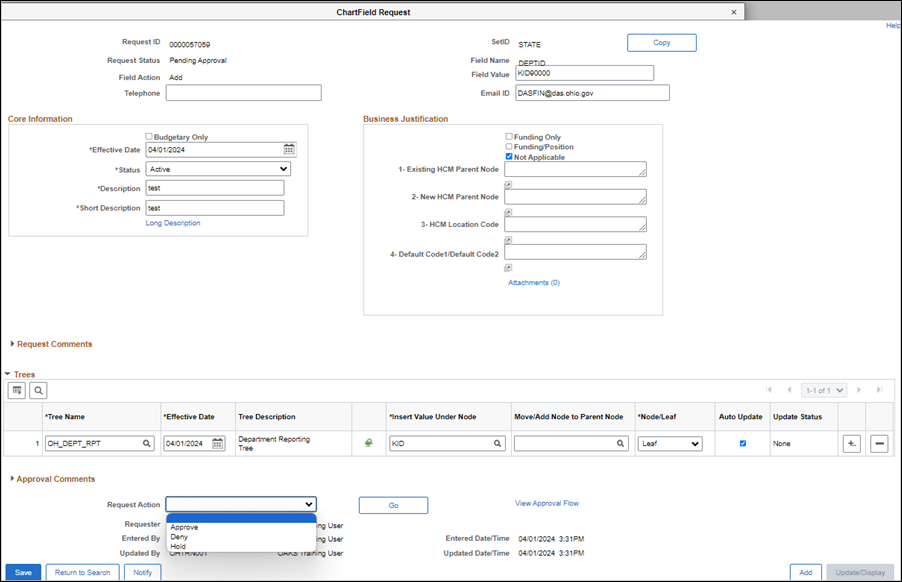Image resolution: width=902 pixels, height=582 pixels.
Task: Enable the Funding Only checkbox
Action: (x=509, y=136)
